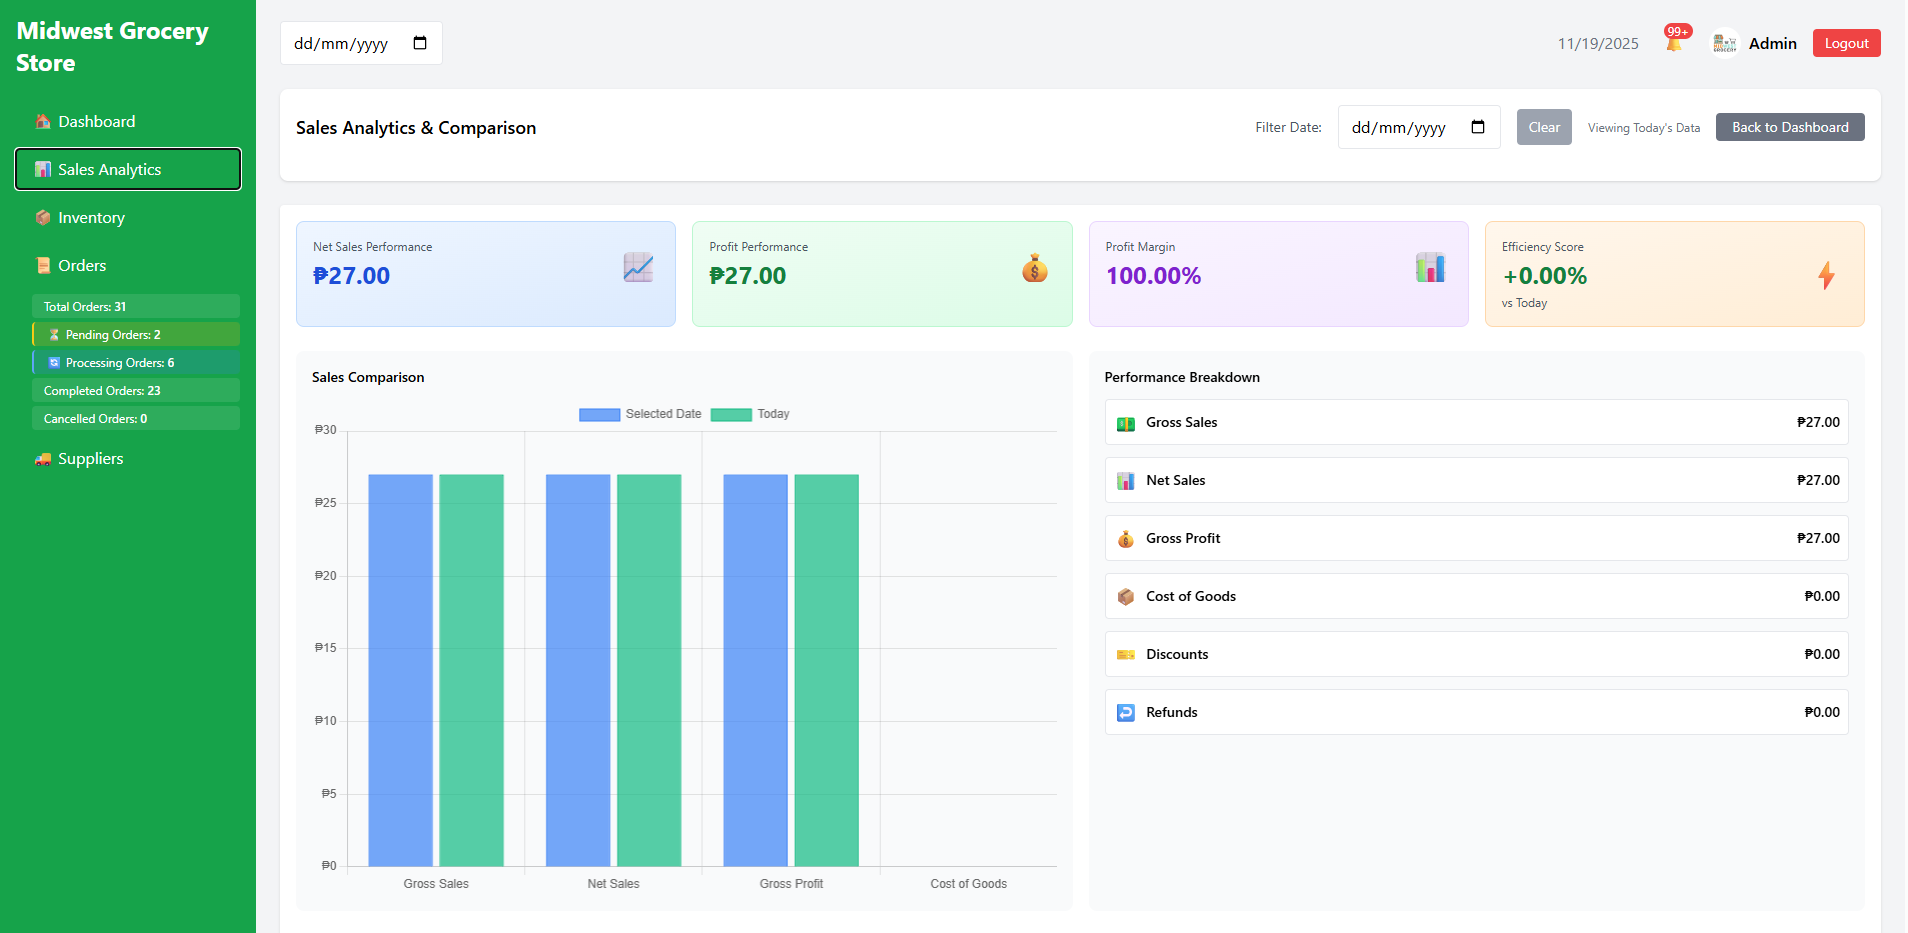Click the Refunds return arrow icon
The width and height of the screenshot is (1908, 933).
[x=1126, y=713]
